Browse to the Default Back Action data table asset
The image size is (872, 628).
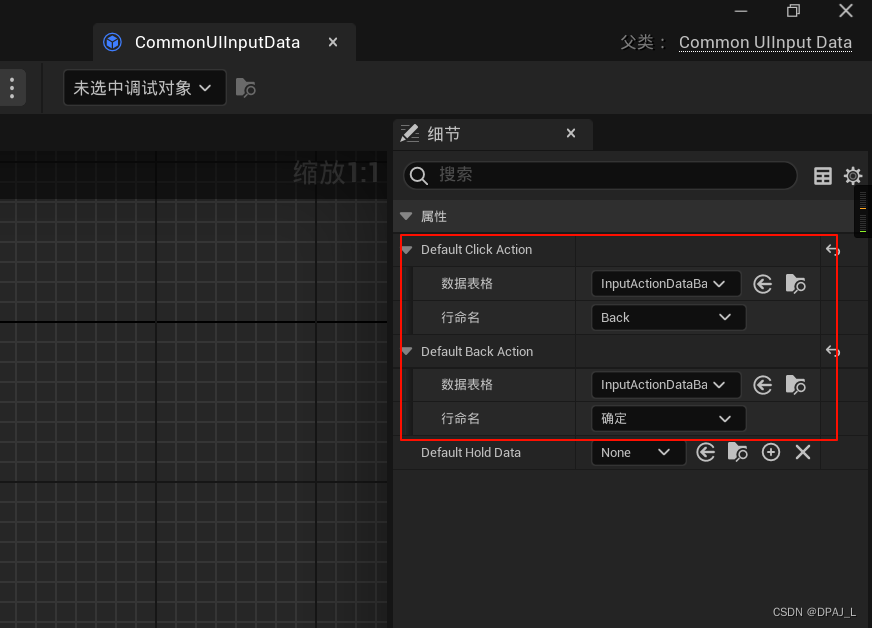[795, 385]
